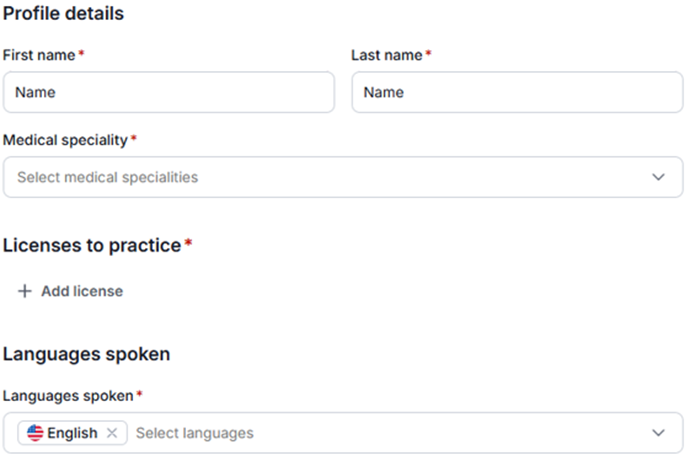The height and width of the screenshot is (461, 690).
Task: Select the English chip text
Action: [x=73, y=433]
